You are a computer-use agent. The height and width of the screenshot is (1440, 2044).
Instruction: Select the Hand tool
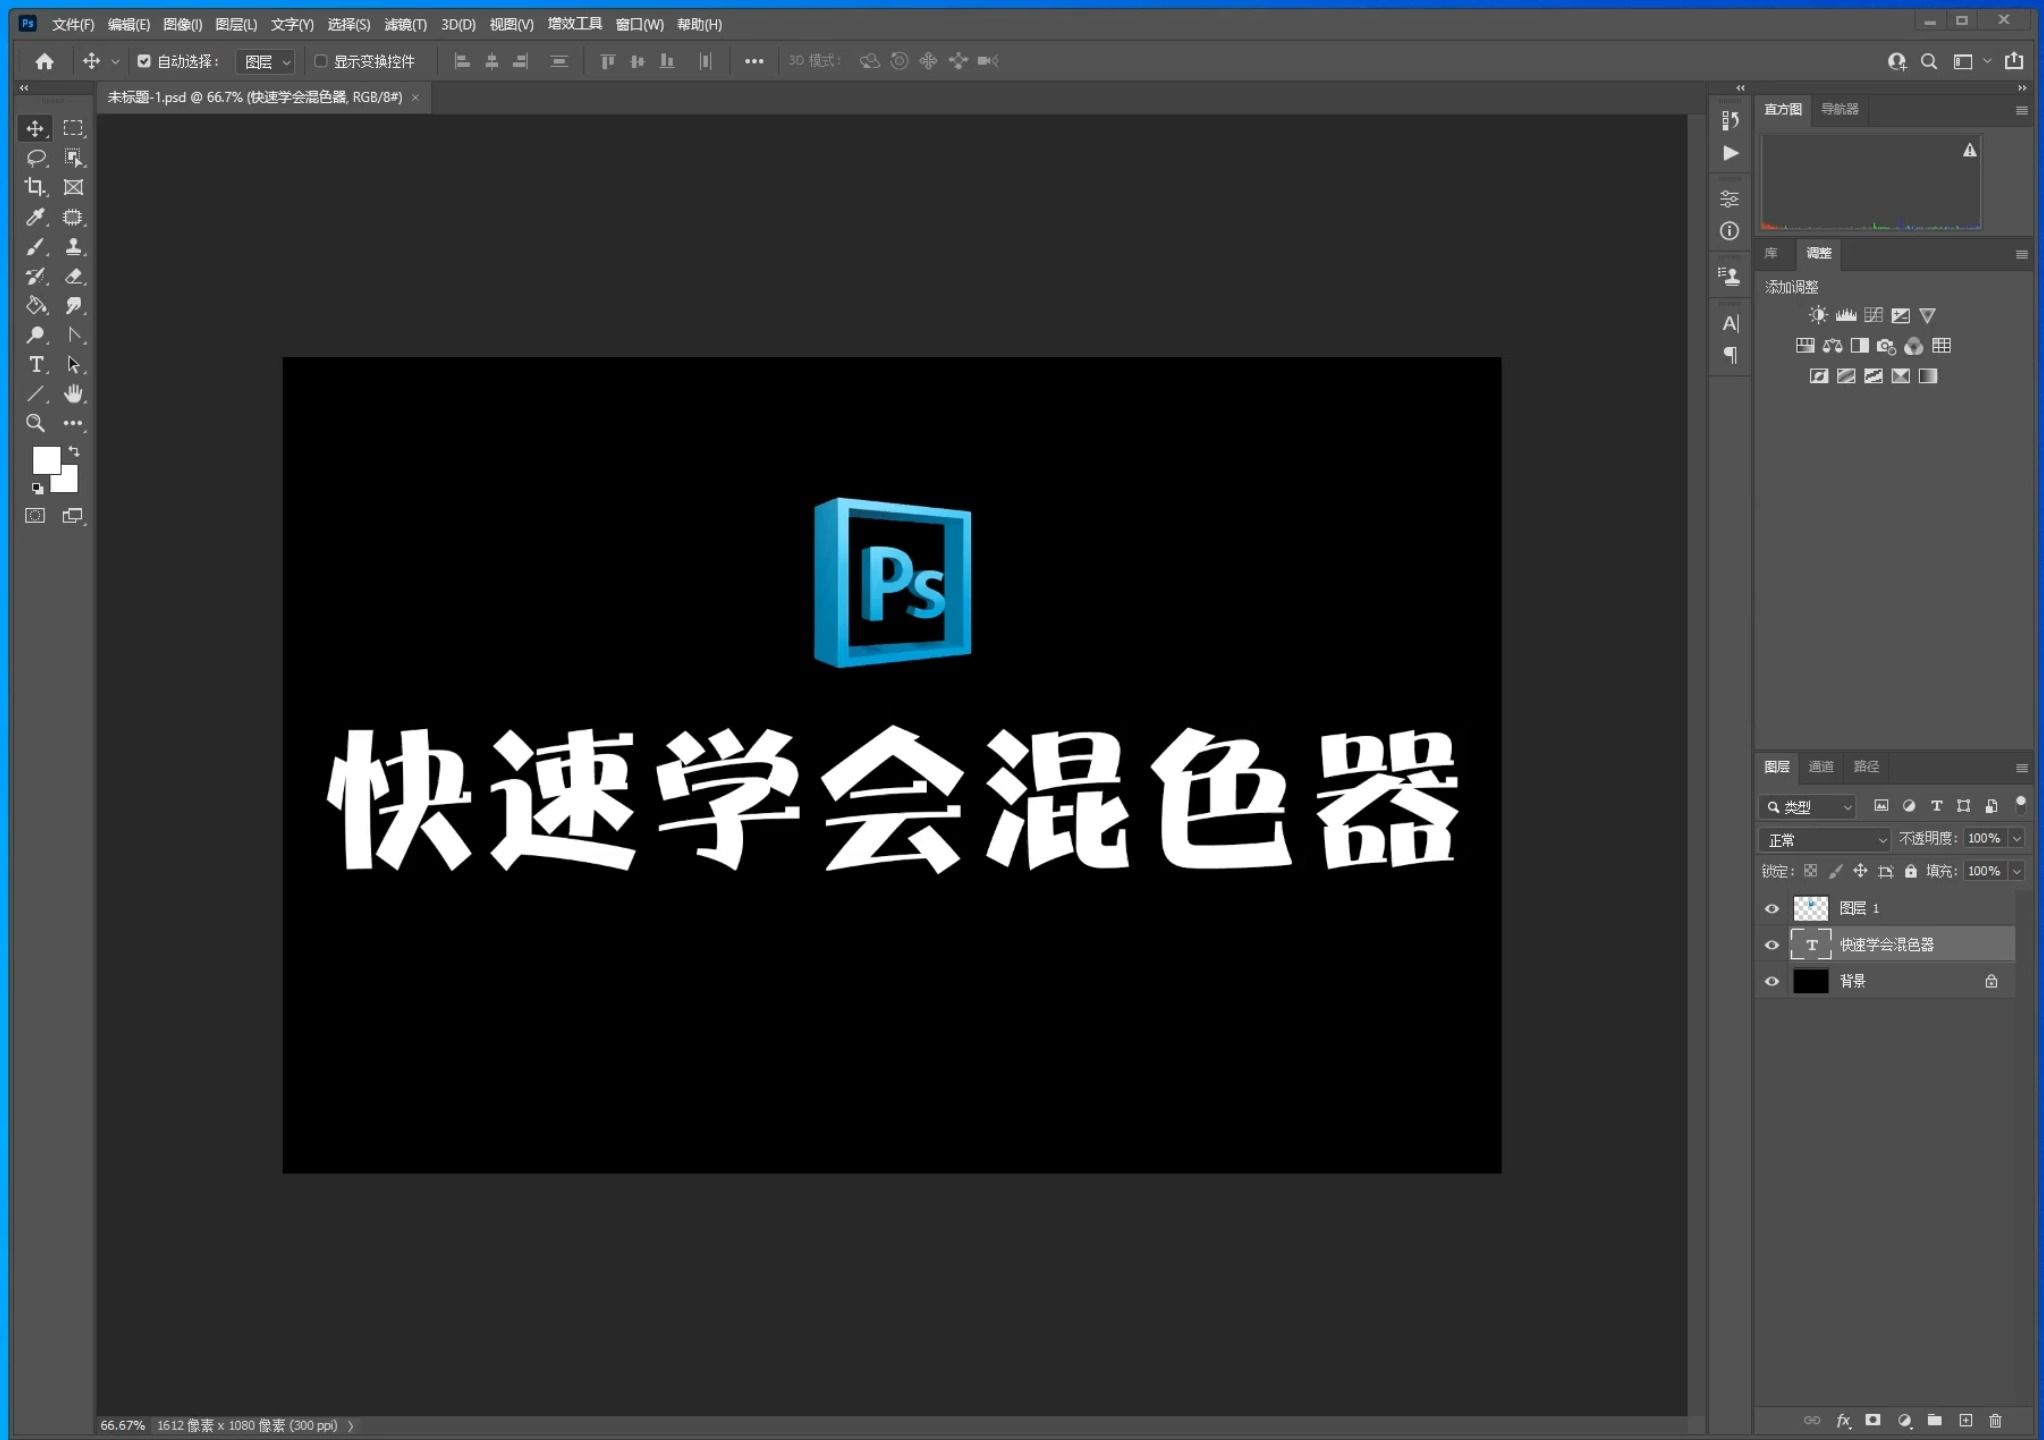coord(73,394)
